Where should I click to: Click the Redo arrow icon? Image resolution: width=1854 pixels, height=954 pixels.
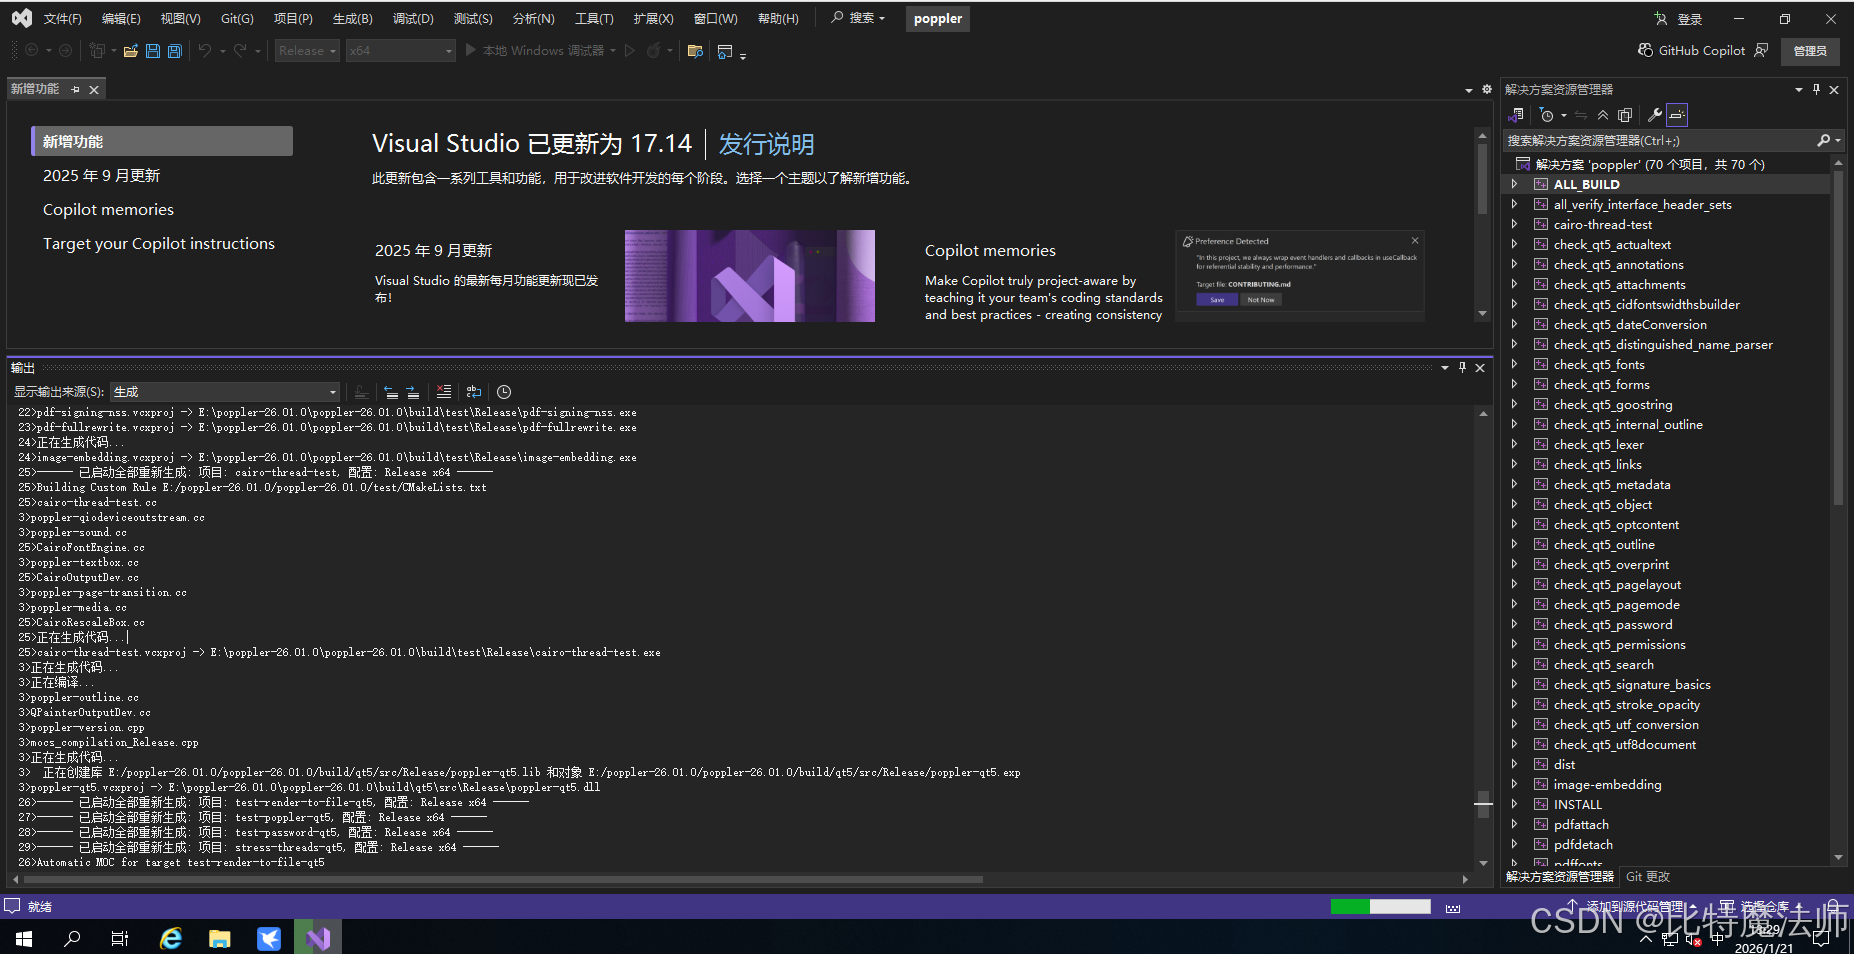point(240,51)
